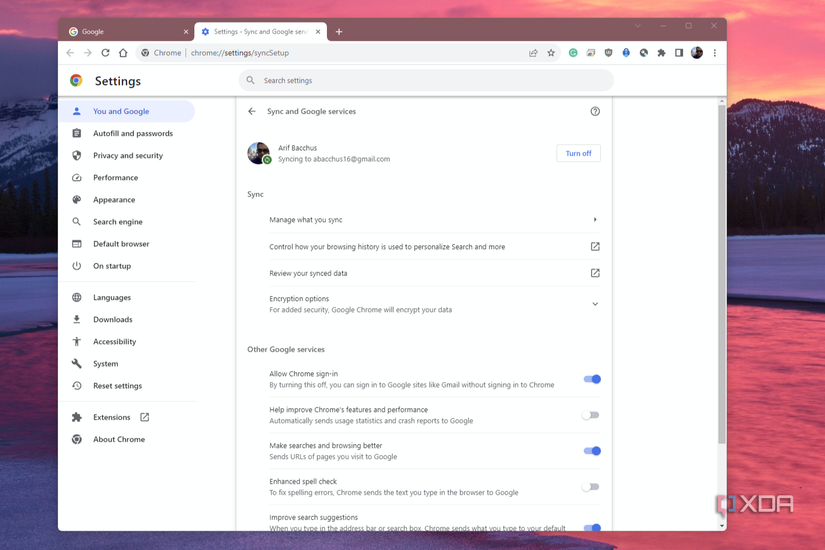The width and height of the screenshot is (825, 550).
Task: Switch to the Settings tab
Action: tap(260, 32)
